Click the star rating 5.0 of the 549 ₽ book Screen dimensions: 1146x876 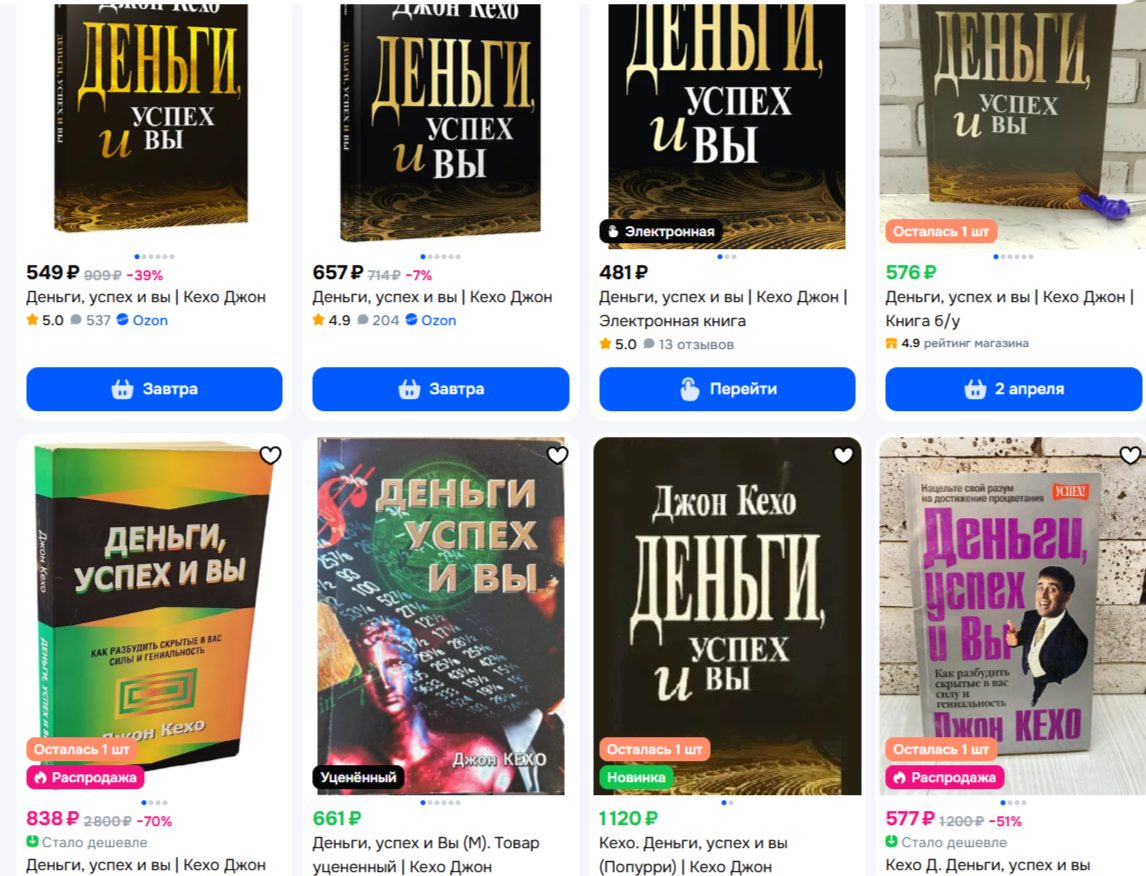click(x=45, y=320)
